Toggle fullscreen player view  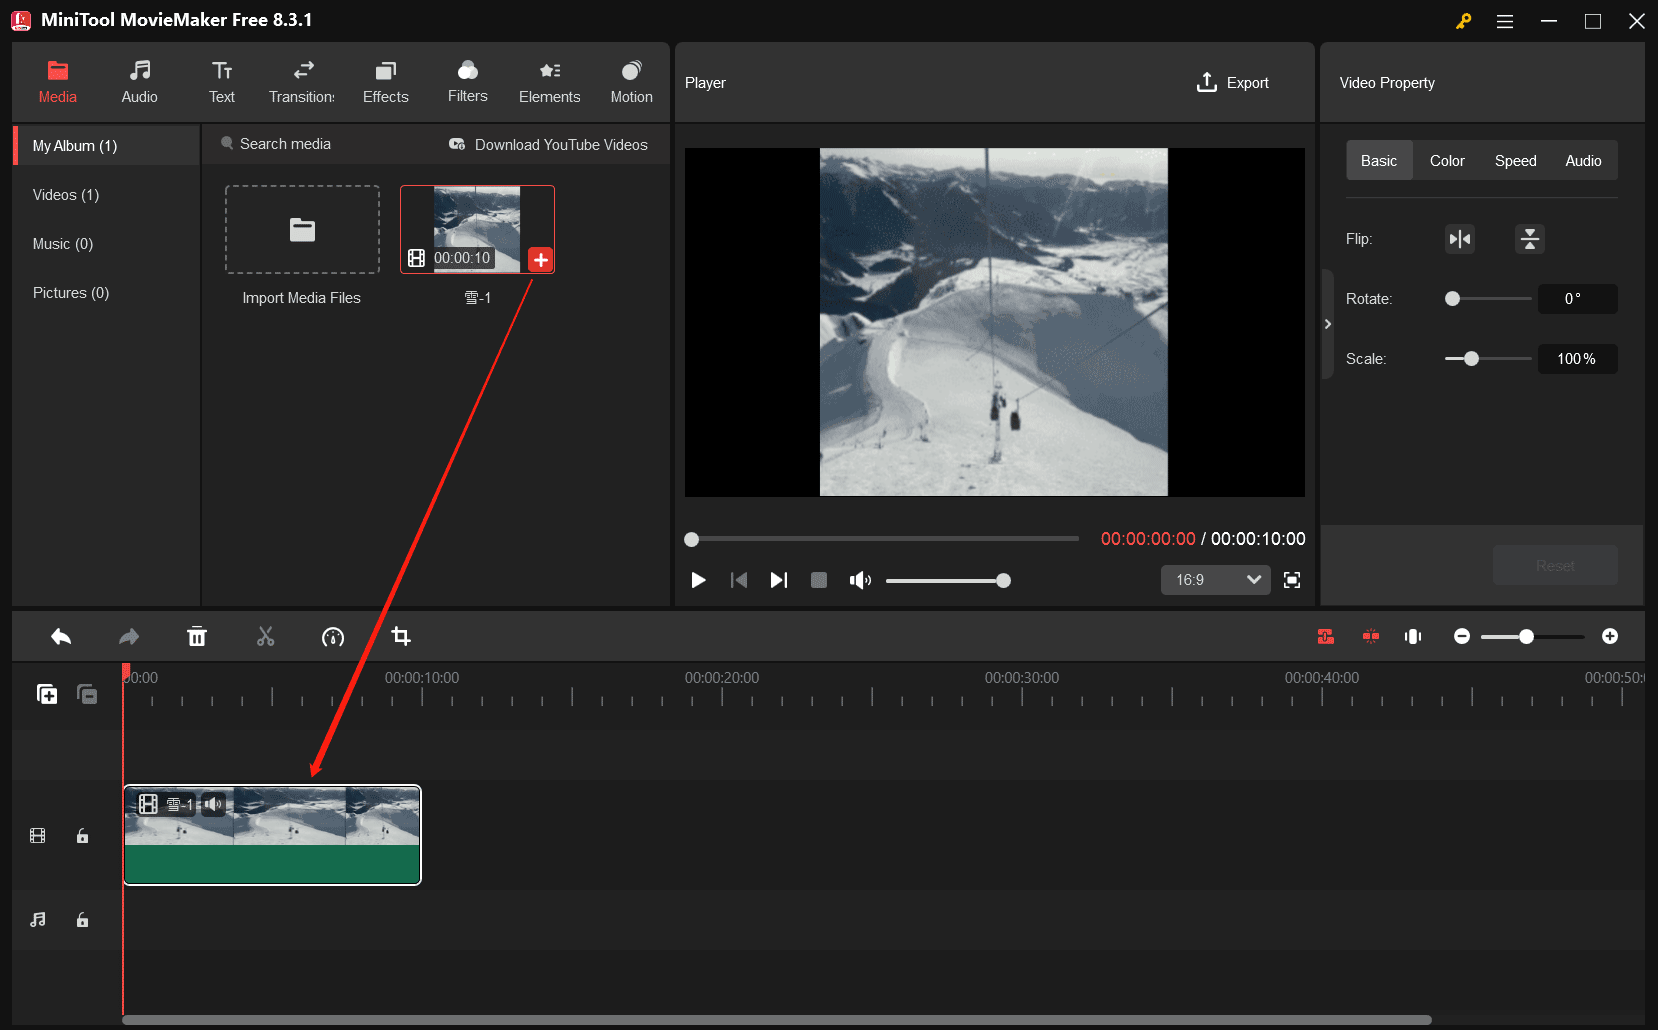coord(1292,580)
